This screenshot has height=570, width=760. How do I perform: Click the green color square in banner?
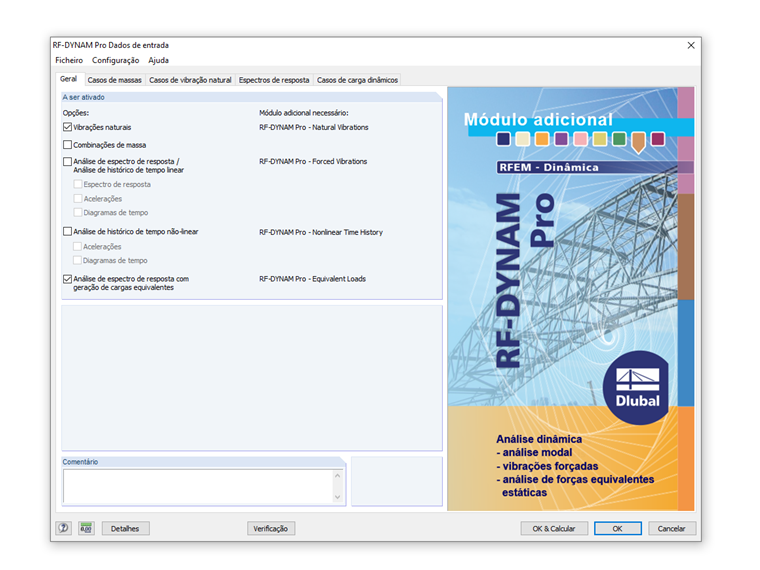(x=619, y=139)
